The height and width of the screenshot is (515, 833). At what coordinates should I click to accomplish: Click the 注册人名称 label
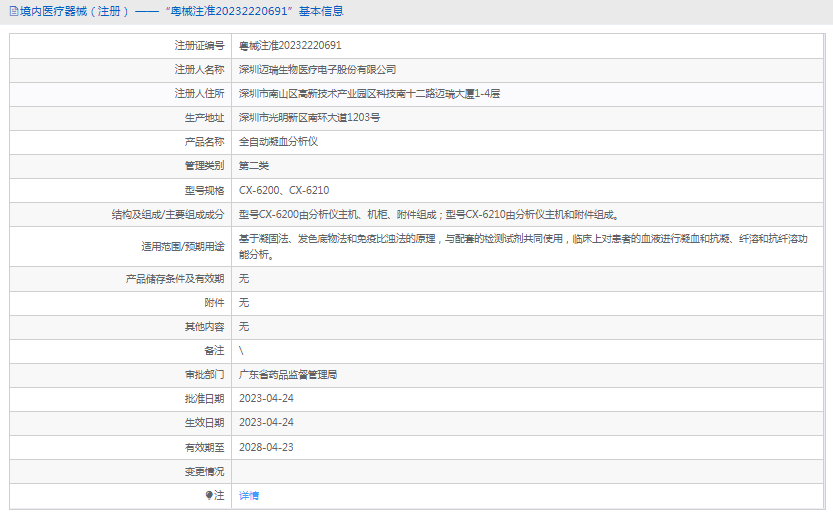tap(199, 70)
